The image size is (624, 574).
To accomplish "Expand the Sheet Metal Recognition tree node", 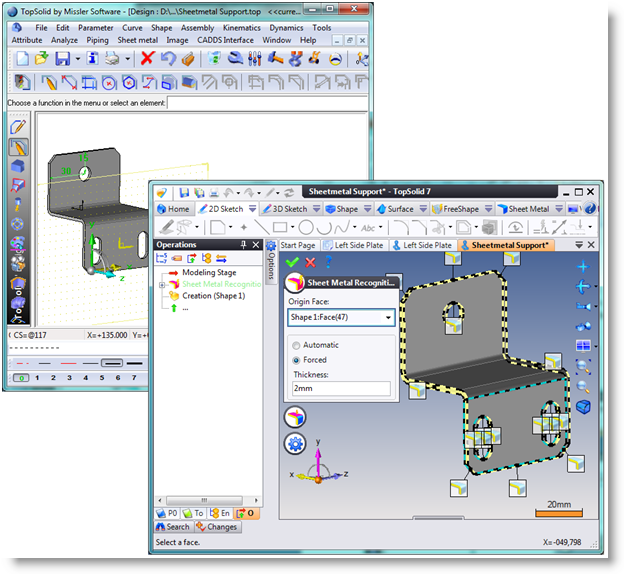I will (162, 285).
